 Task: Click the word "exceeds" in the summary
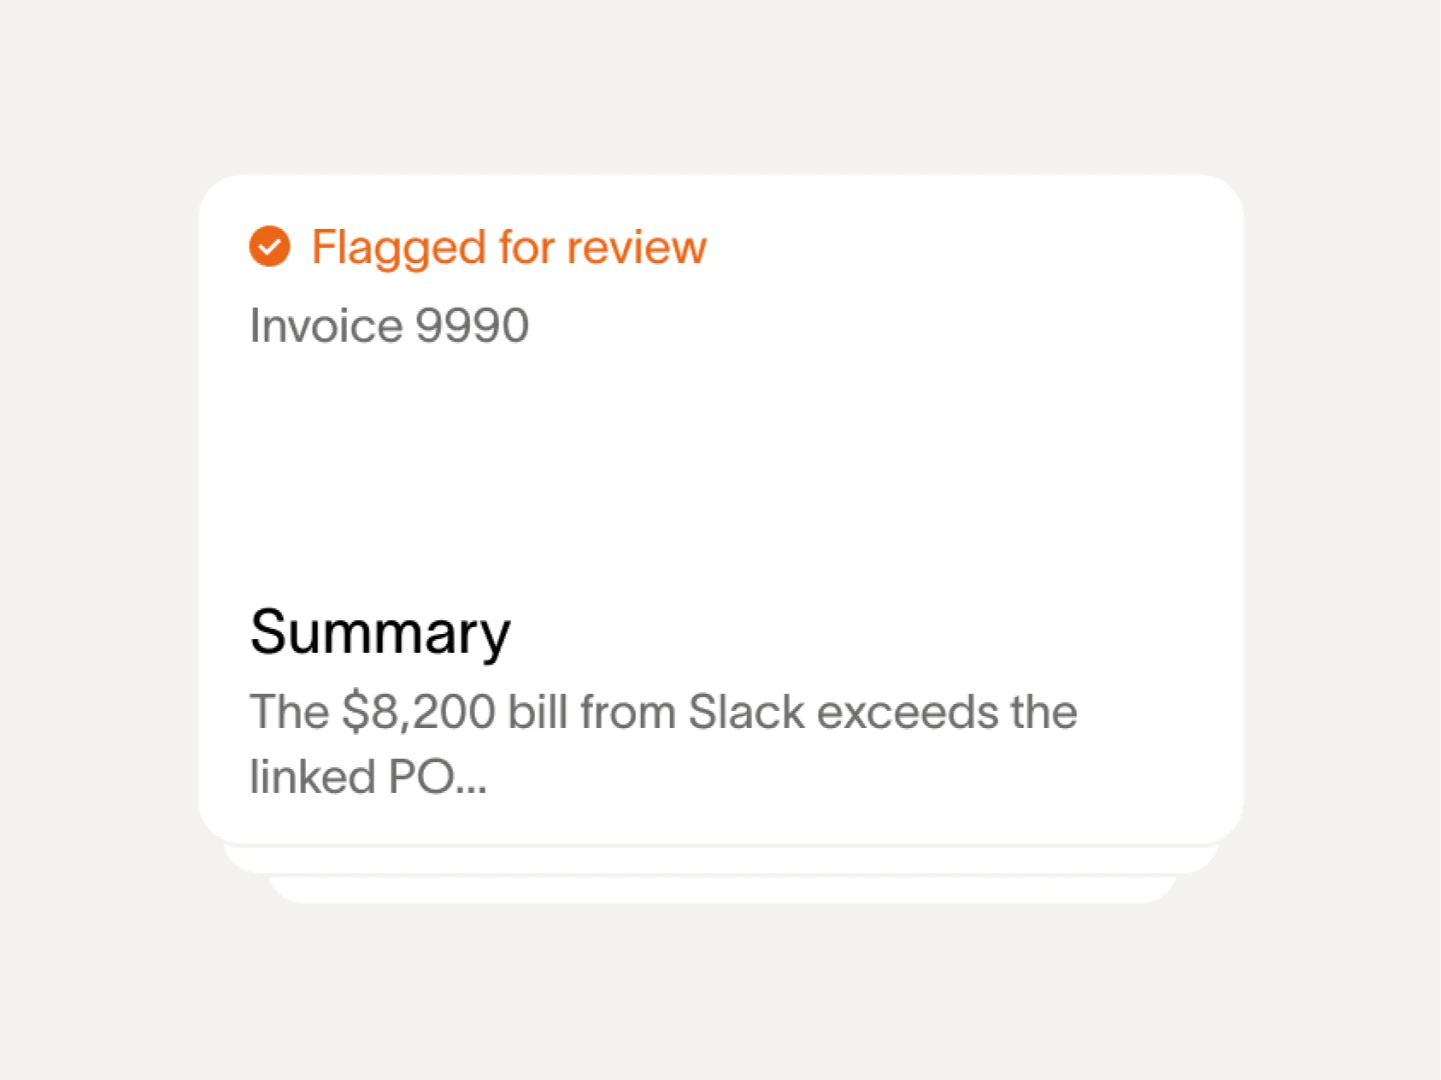[x=907, y=712]
